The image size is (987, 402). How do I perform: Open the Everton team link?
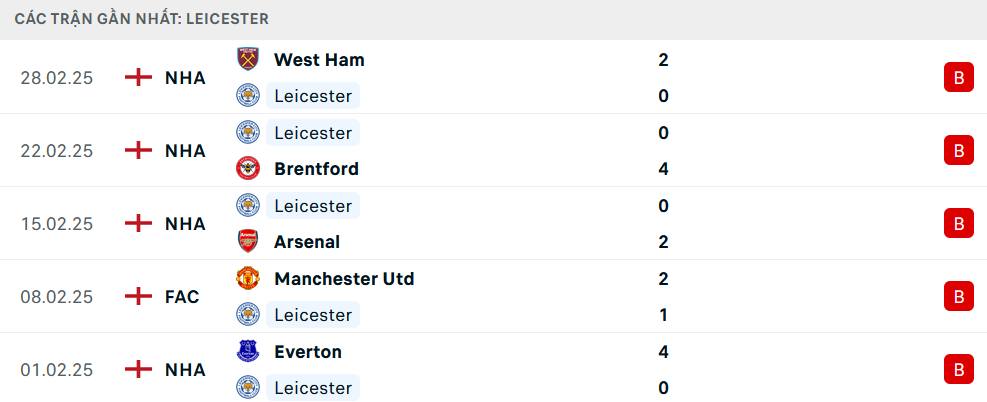308,351
